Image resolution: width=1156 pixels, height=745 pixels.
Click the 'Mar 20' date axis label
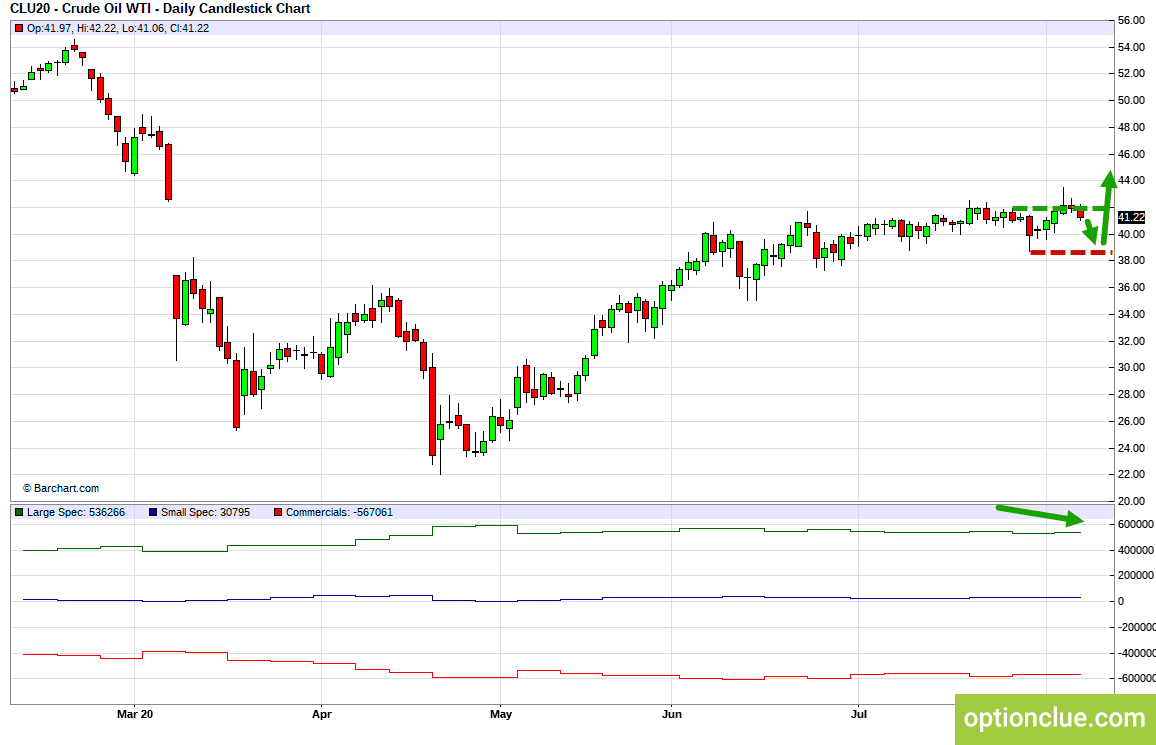[135, 714]
